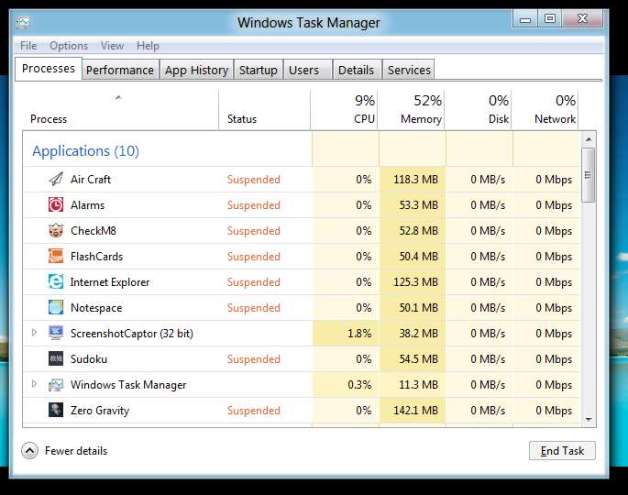The height and width of the screenshot is (495, 628).
Task: Click the Internet Explorer icon
Action: click(x=56, y=282)
